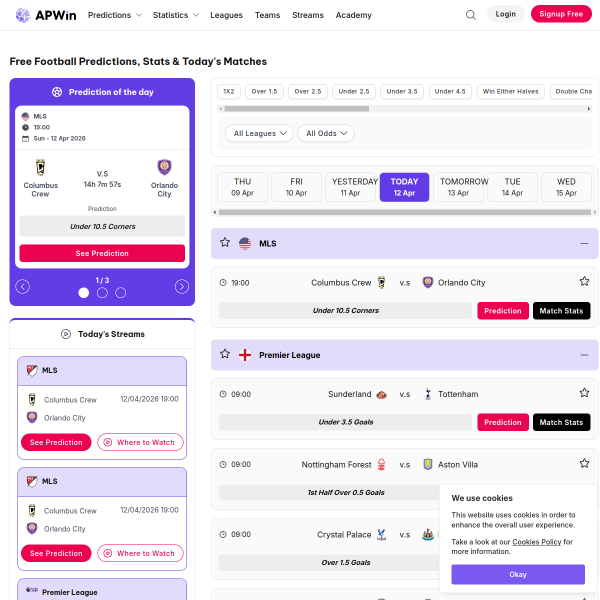Click Signup Free
The height and width of the screenshot is (600, 600).
[x=561, y=14]
